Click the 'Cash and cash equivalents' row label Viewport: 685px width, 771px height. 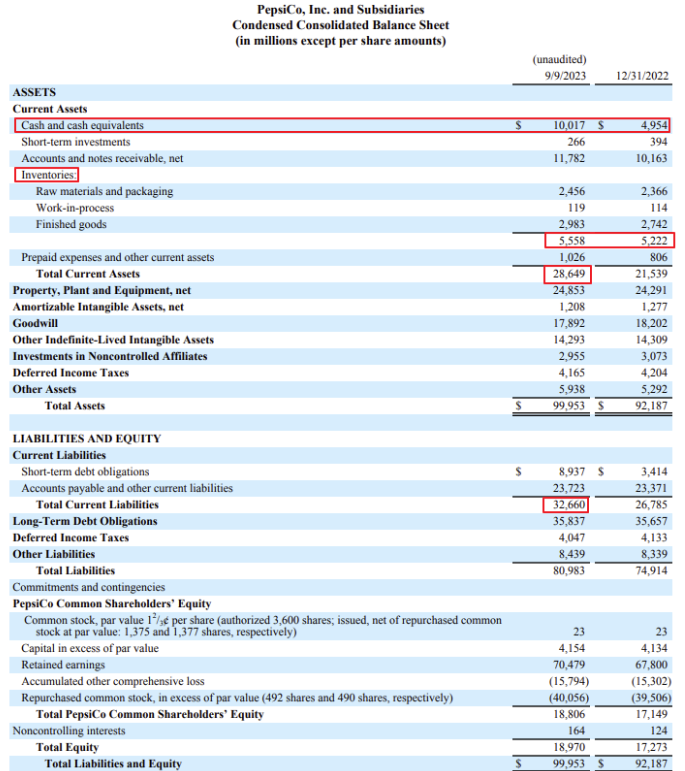[x=82, y=125]
